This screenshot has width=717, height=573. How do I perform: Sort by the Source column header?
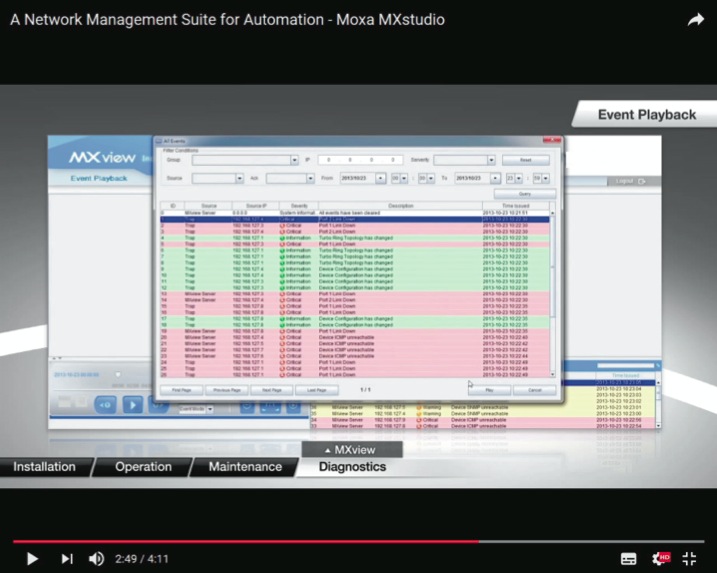tap(209, 206)
